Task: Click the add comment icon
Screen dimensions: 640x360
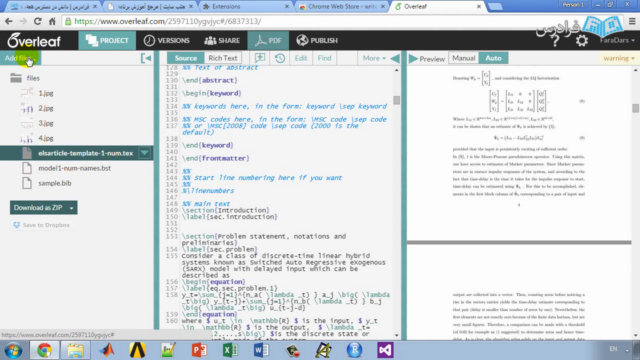Action: coord(260,58)
